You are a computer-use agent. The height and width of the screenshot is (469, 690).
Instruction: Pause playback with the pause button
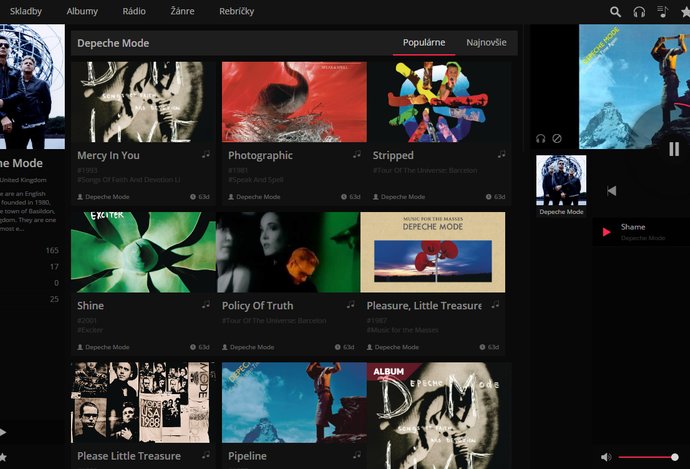674,149
